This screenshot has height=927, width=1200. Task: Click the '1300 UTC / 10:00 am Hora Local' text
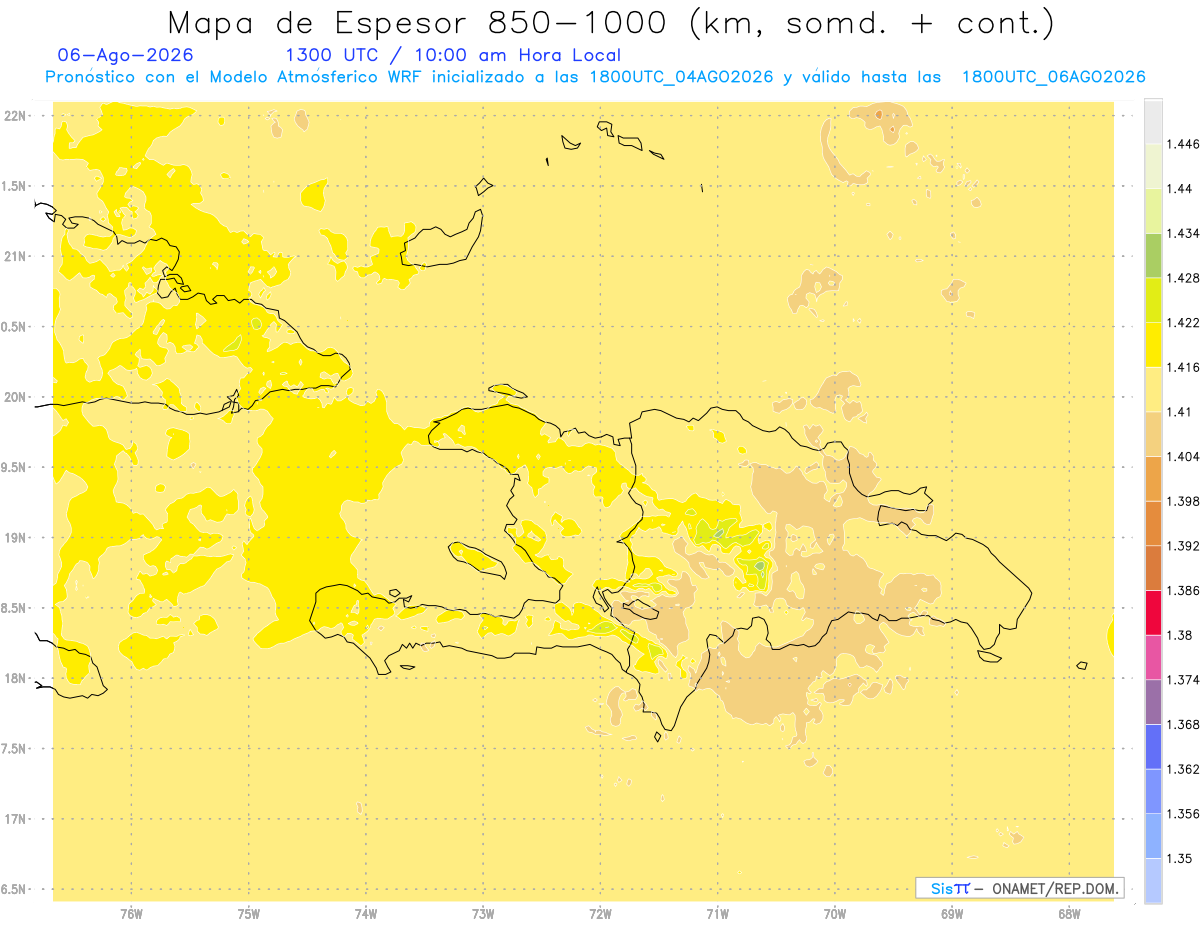click(x=453, y=56)
